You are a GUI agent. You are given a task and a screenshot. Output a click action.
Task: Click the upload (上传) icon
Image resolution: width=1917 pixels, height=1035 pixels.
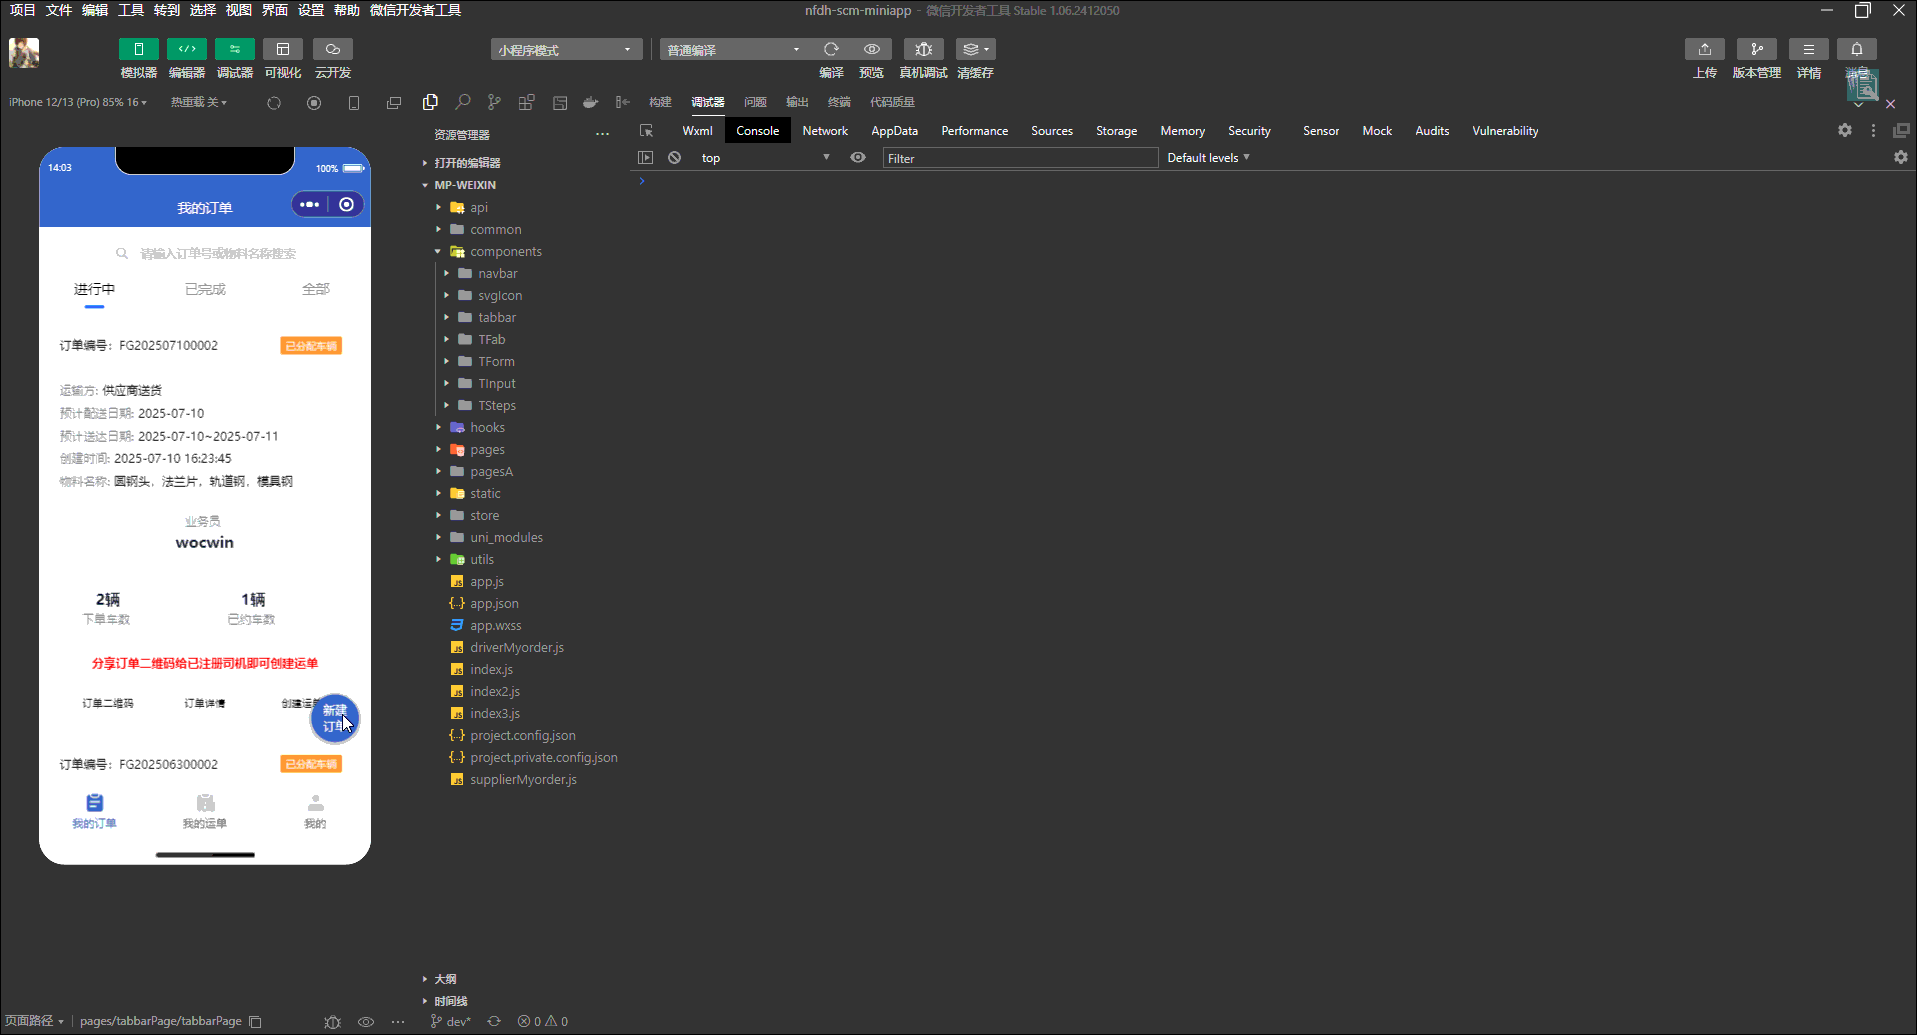click(x=1705, y=49)
